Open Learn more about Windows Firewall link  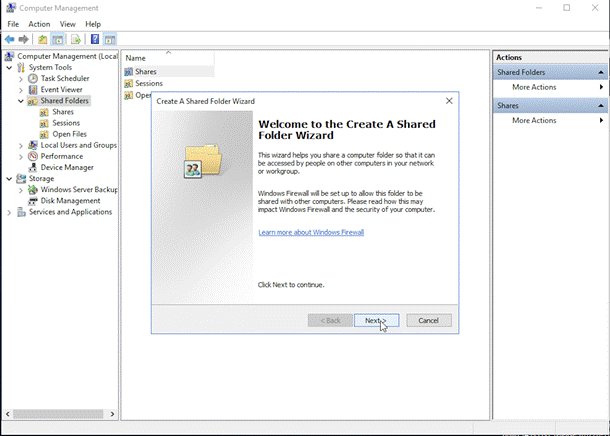(311, 233)
